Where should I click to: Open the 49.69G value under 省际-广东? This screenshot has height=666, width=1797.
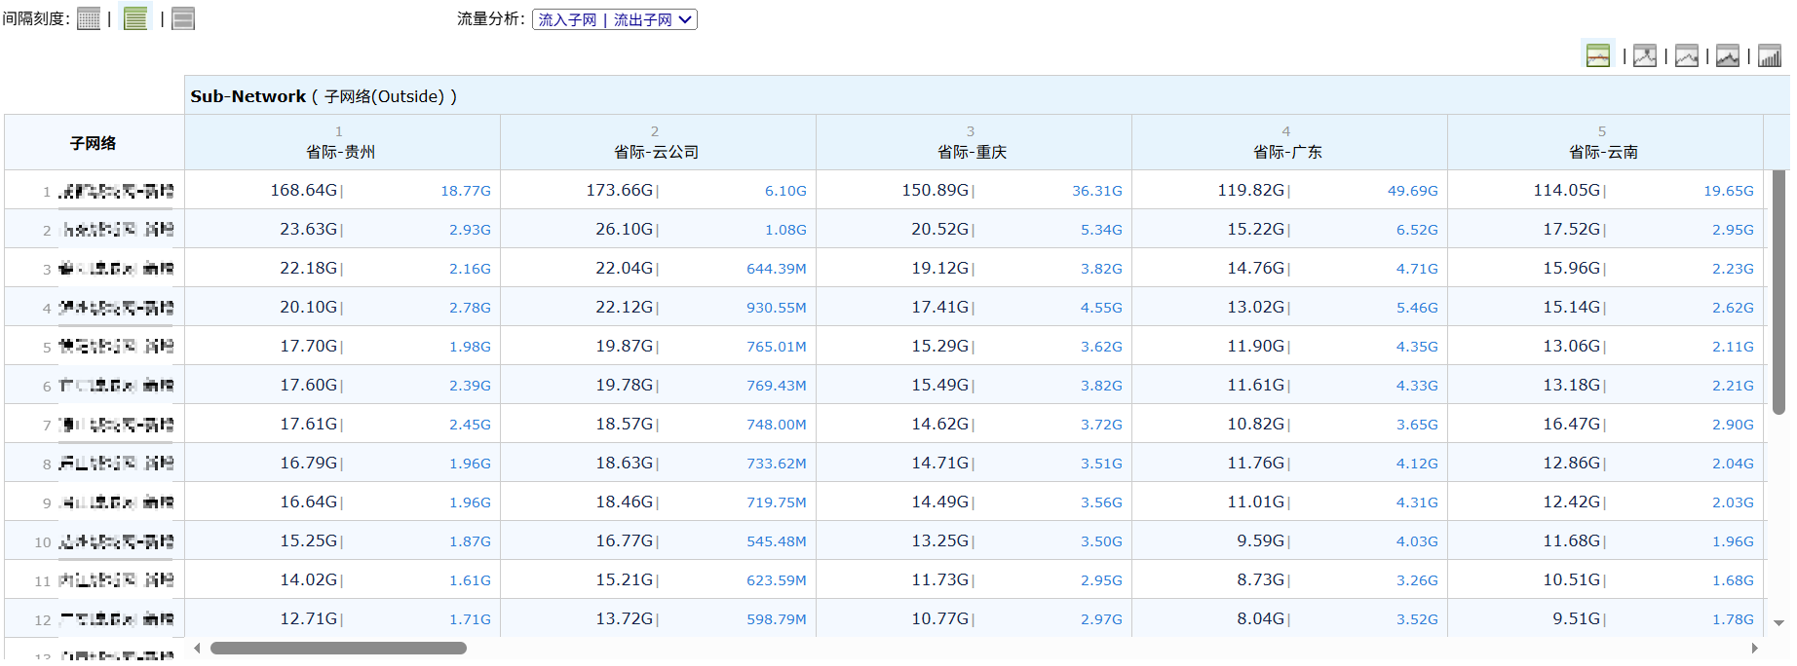coord(1412,191)
